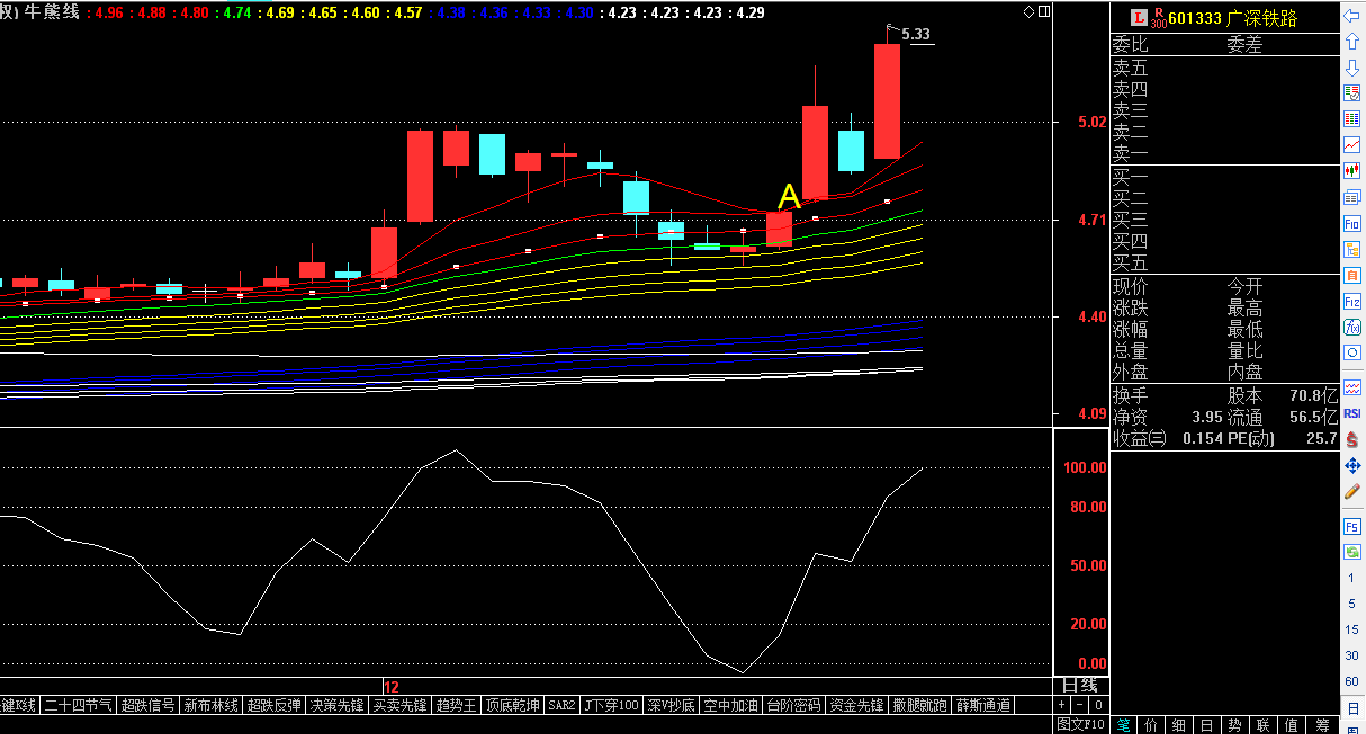Click the 日线 period label
The width and height of the screenshot is (1366, 734).
pyautogui.click(x=1080, y=686)
